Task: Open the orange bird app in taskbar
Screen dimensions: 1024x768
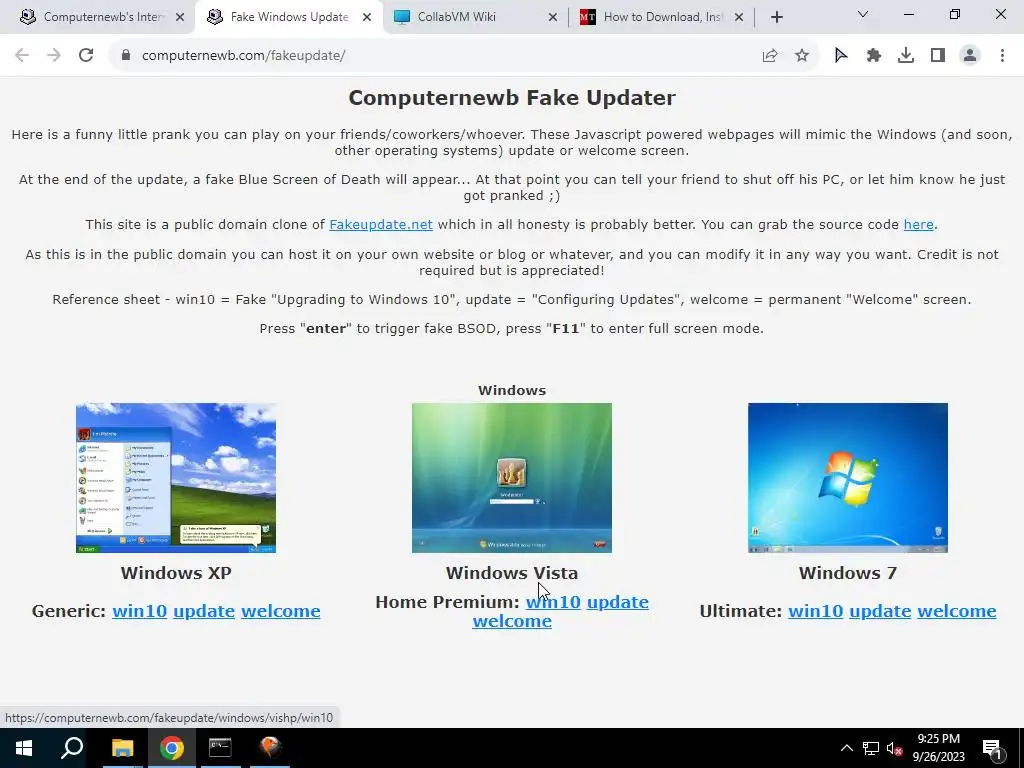Action: tap(270, 748)
